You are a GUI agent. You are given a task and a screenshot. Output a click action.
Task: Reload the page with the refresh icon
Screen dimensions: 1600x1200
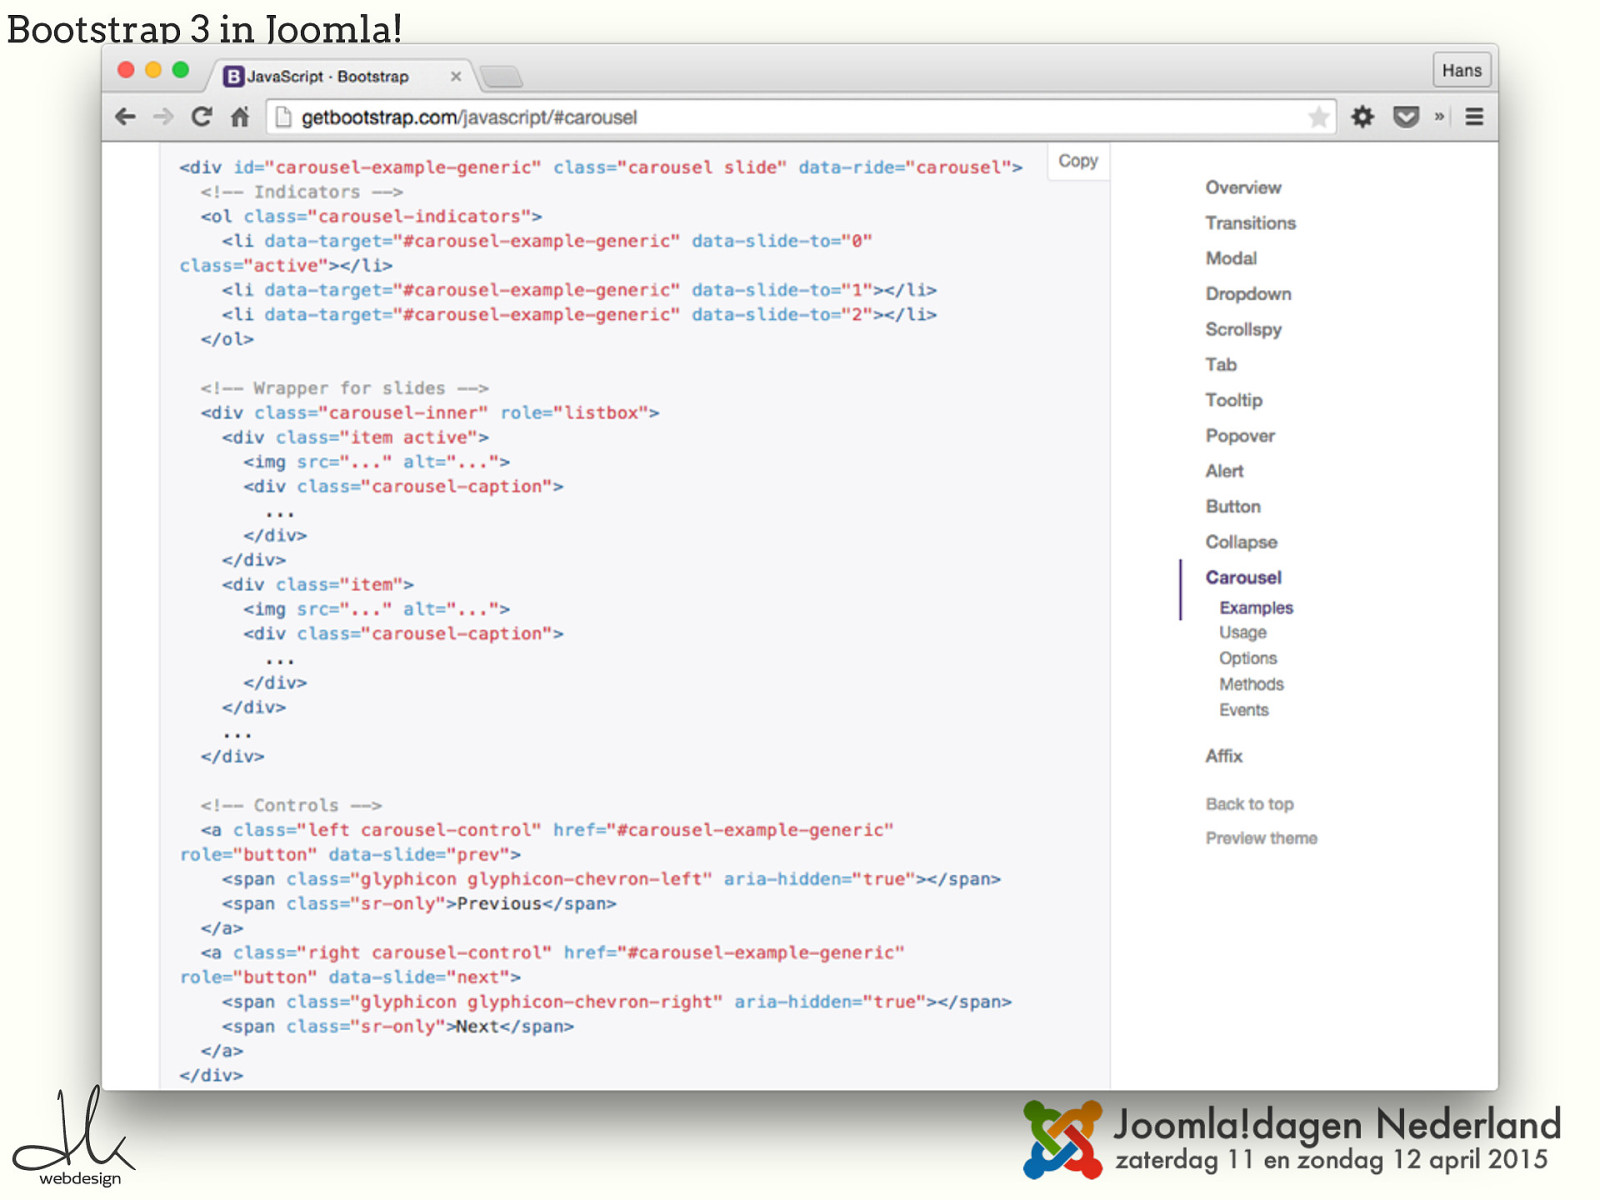coord(202,117)
